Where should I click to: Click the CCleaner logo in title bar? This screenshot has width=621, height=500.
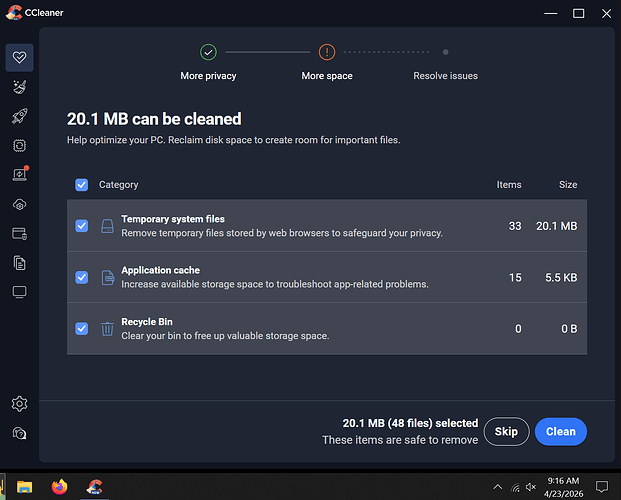pos(13,13)
